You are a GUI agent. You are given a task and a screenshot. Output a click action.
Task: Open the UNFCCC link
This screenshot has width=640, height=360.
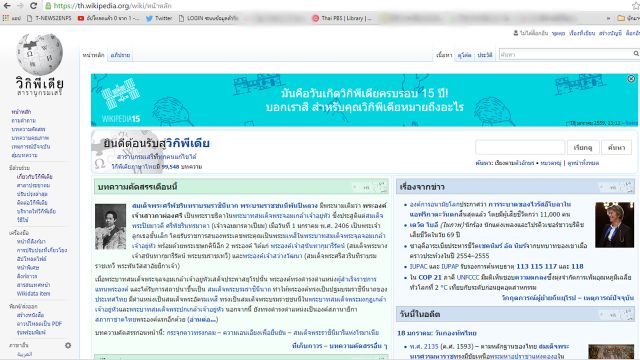468,277
